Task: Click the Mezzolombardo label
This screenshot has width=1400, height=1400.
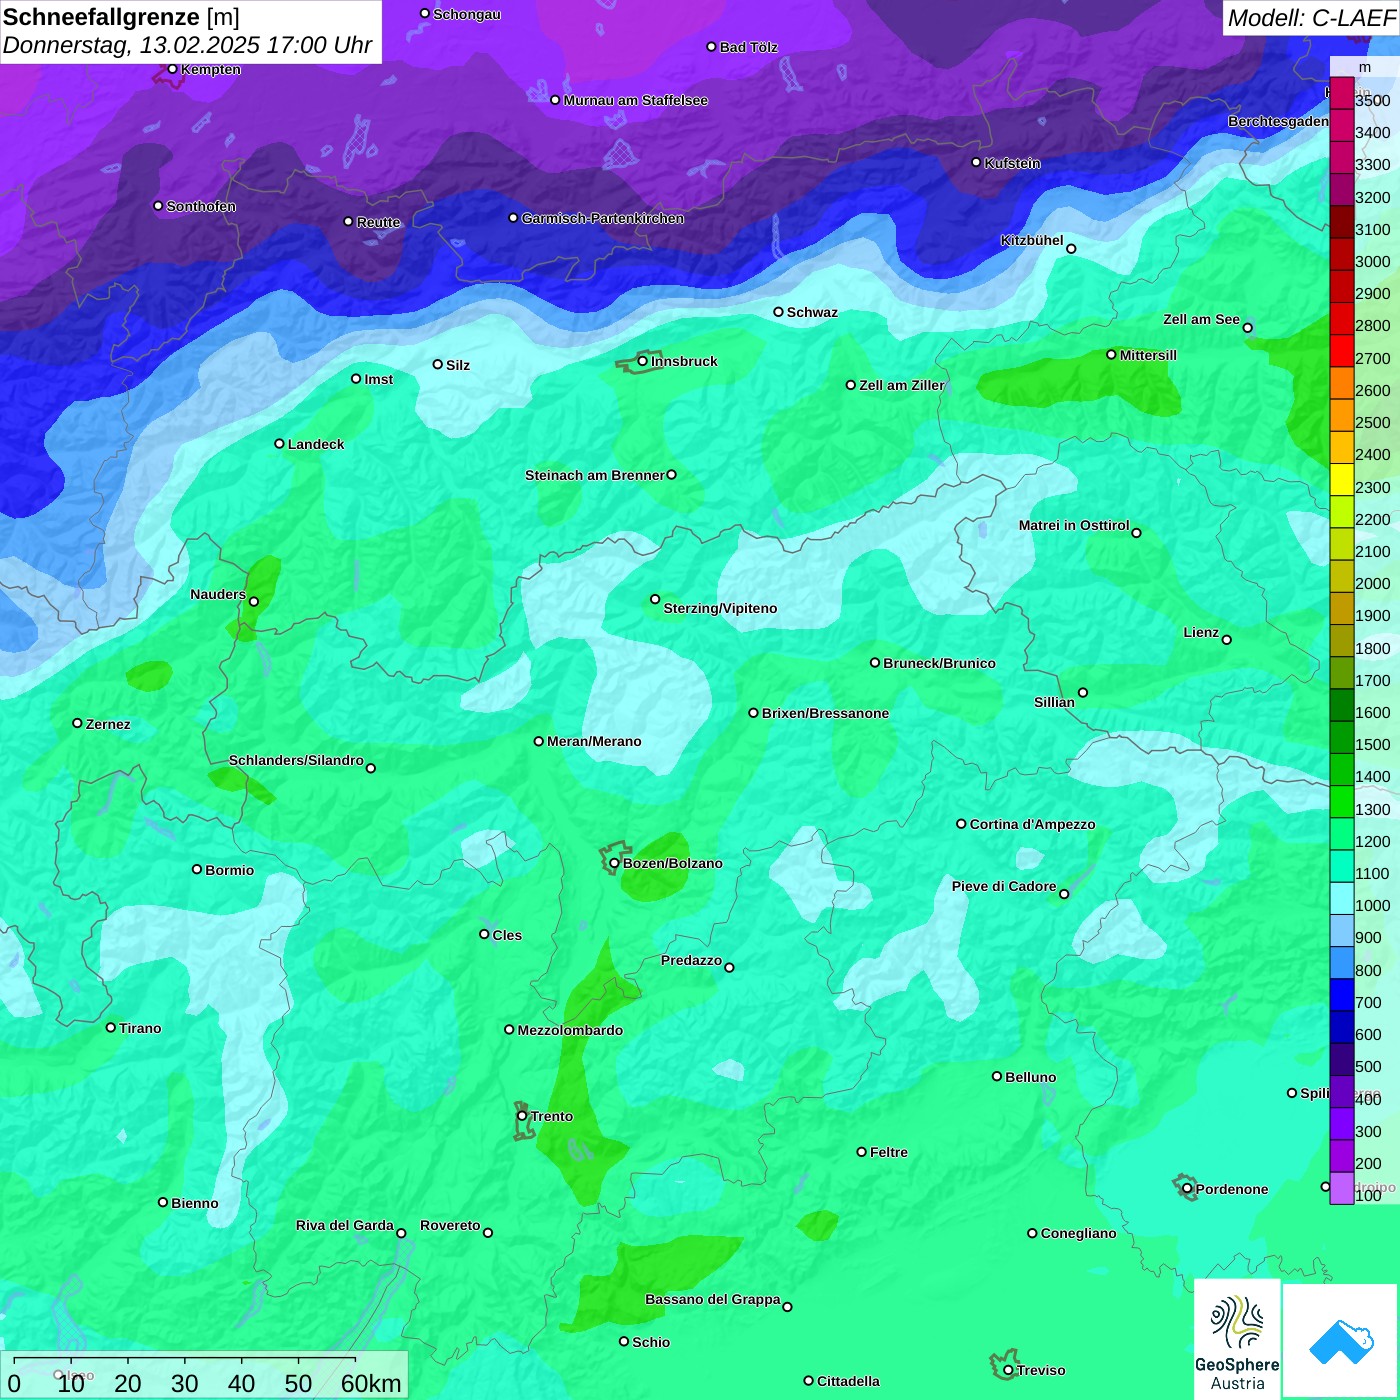Action: coord(570,1030)
